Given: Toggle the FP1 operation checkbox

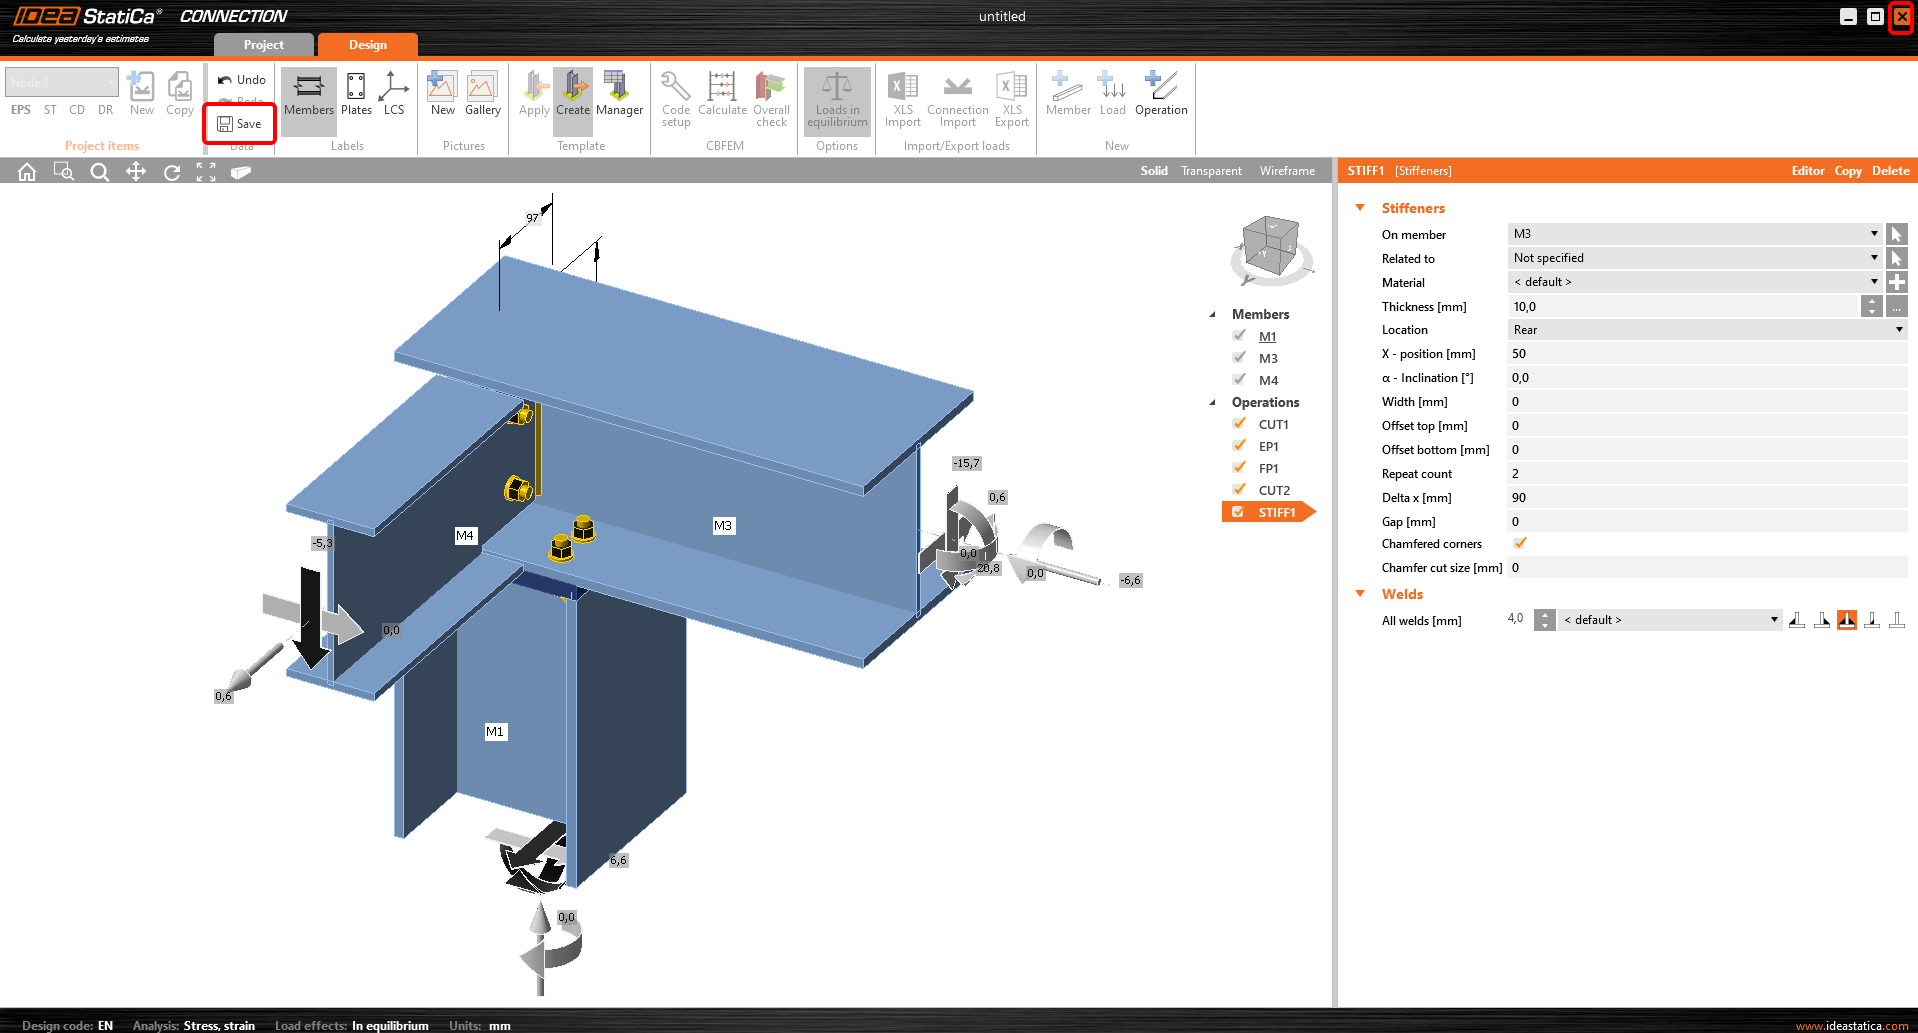Looking at the screenshot, I should (1240, 468).
